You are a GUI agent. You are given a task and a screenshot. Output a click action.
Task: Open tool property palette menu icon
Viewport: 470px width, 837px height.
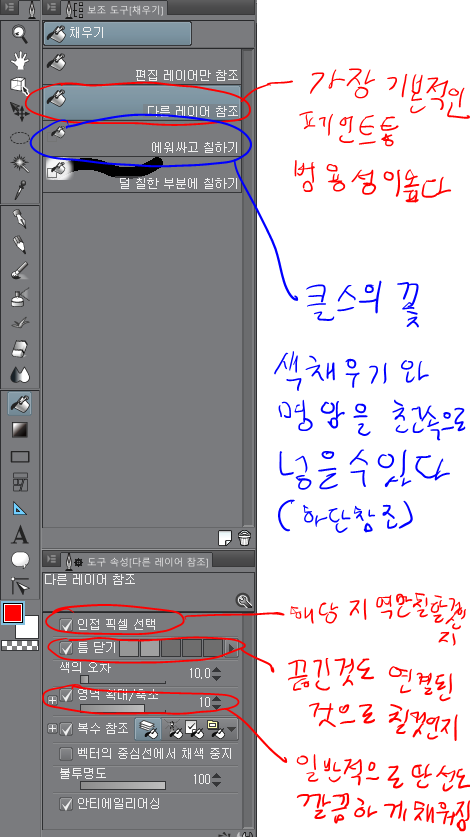[x=52, y=559]
